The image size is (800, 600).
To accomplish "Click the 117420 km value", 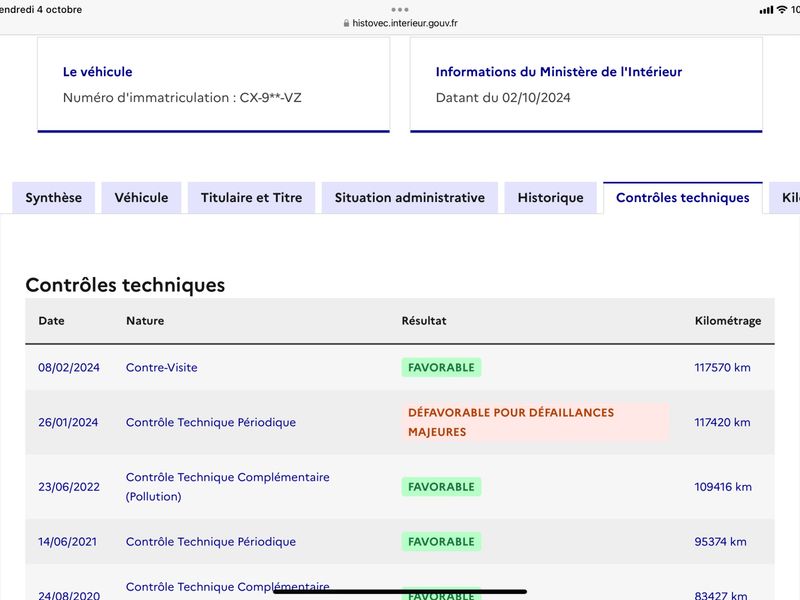I will [x=722, y=422].
